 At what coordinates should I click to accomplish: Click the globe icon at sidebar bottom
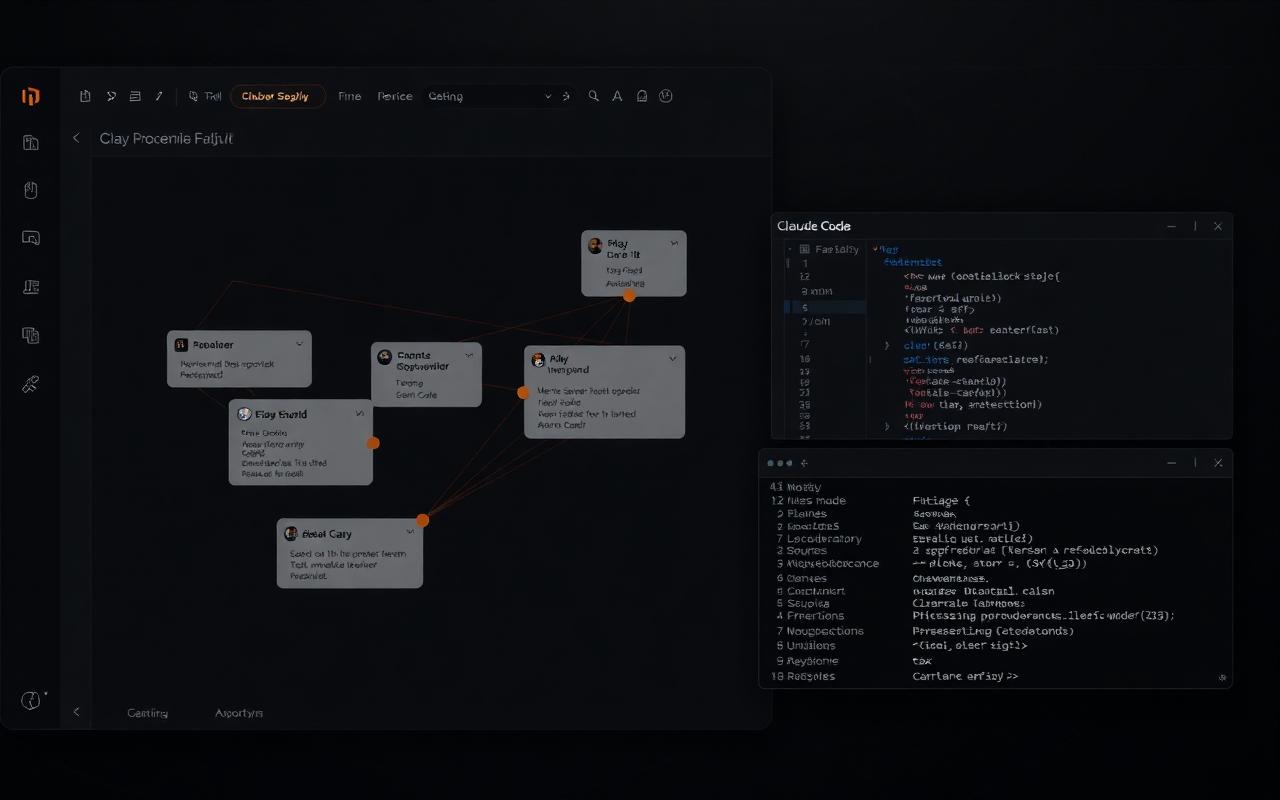(32, 701)
